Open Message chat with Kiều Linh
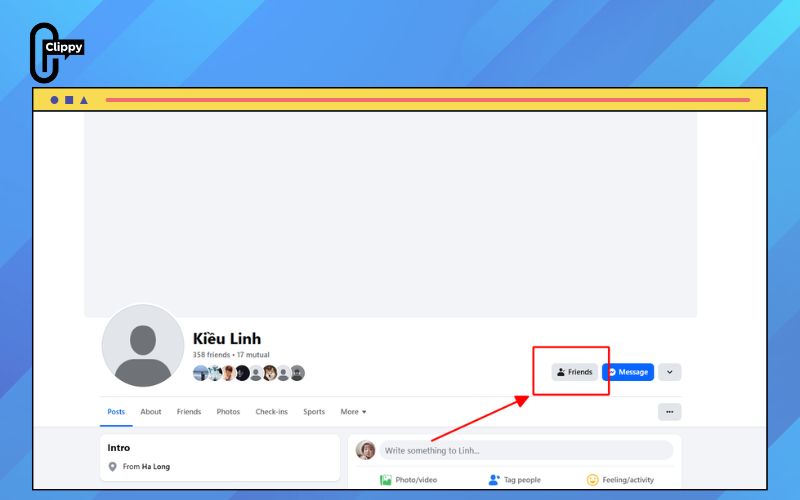This screenshot has height=500, width=800. click(628, 372)
